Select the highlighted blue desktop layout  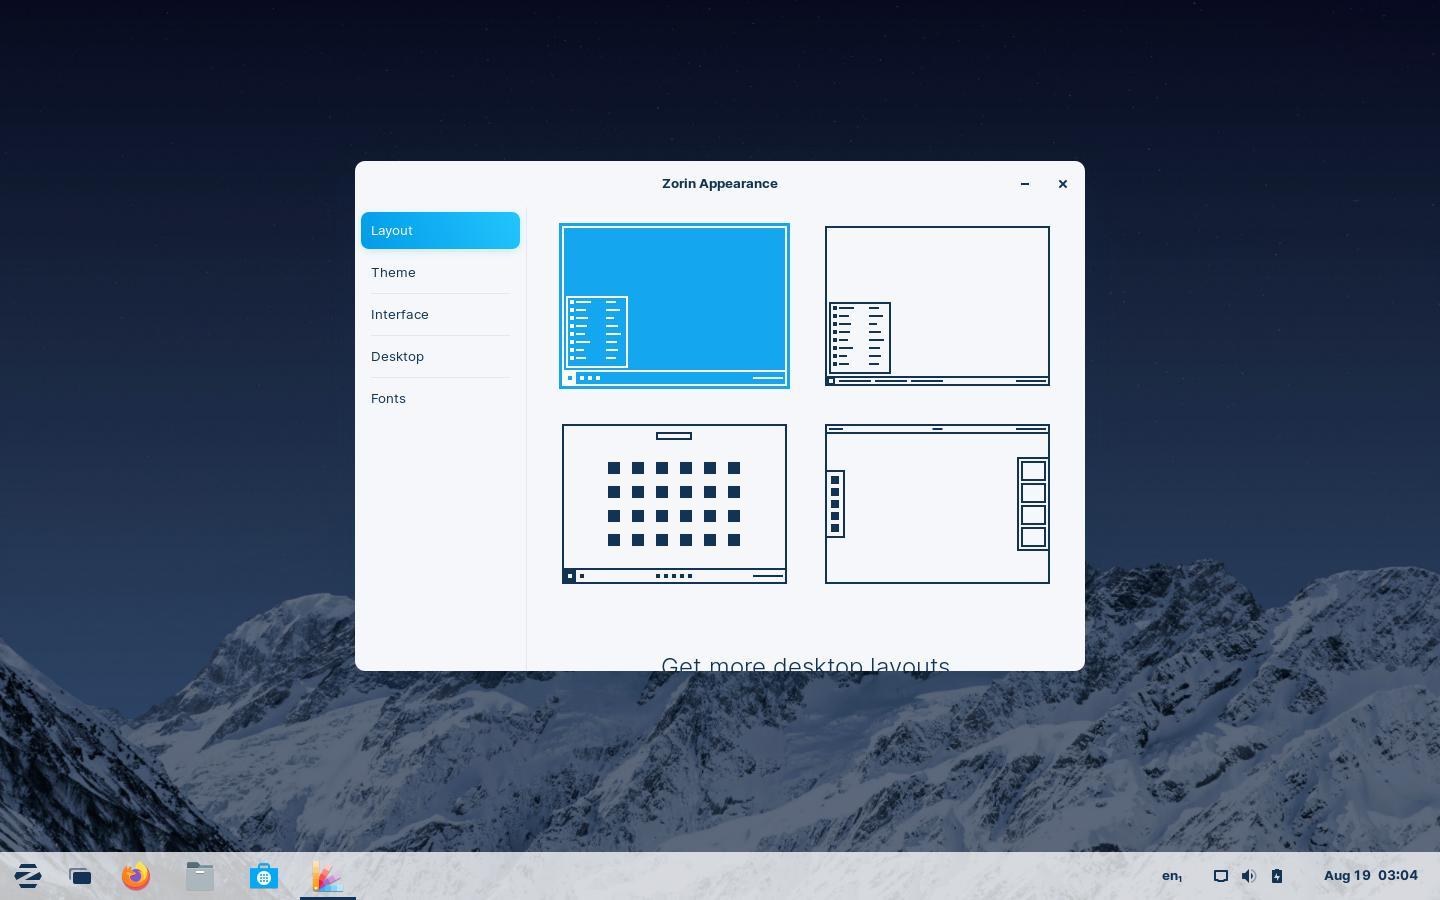[674, 305]
